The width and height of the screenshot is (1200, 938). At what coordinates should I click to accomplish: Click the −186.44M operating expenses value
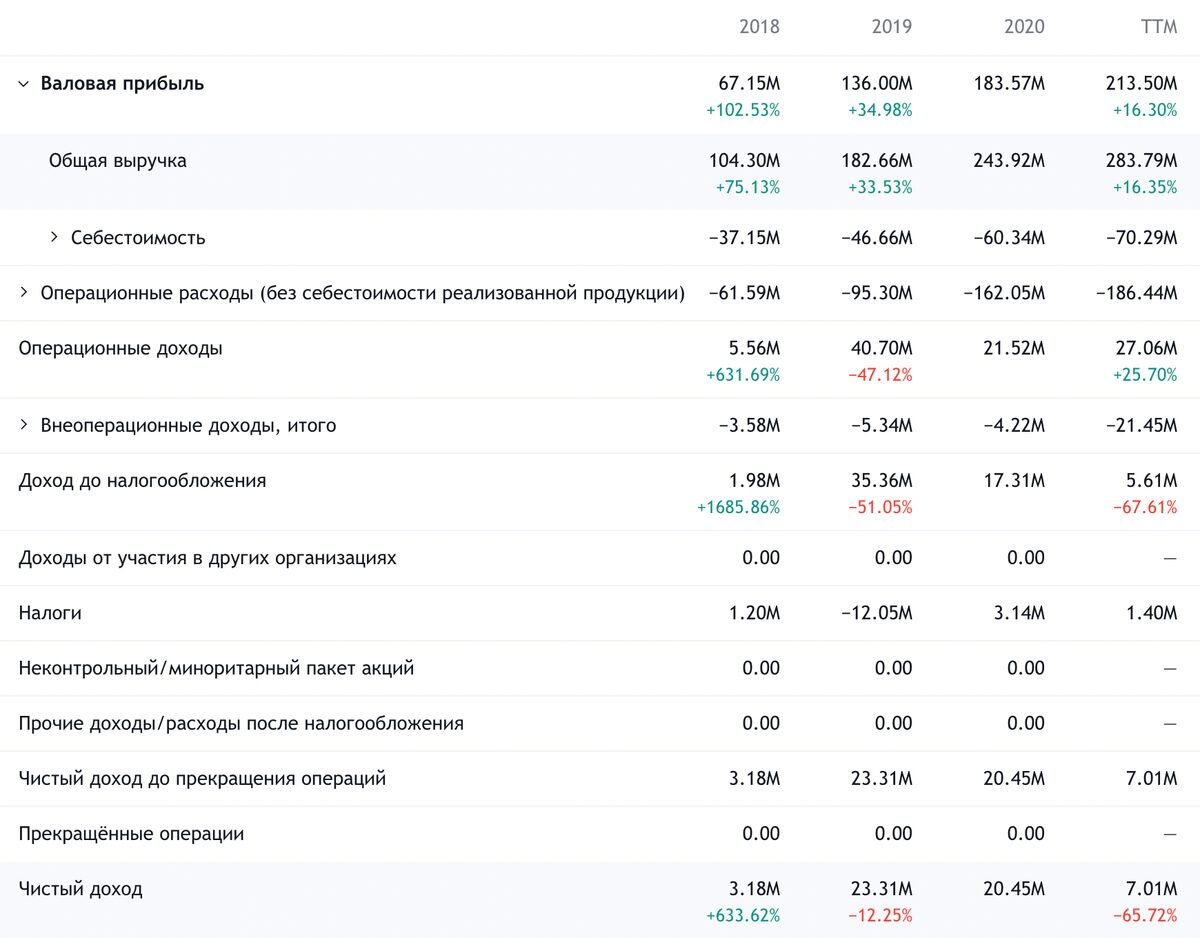[1138, 293]
